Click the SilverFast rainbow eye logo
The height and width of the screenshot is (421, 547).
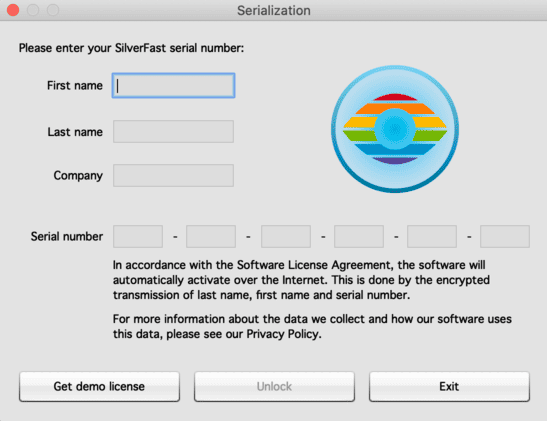click(395, 129)
